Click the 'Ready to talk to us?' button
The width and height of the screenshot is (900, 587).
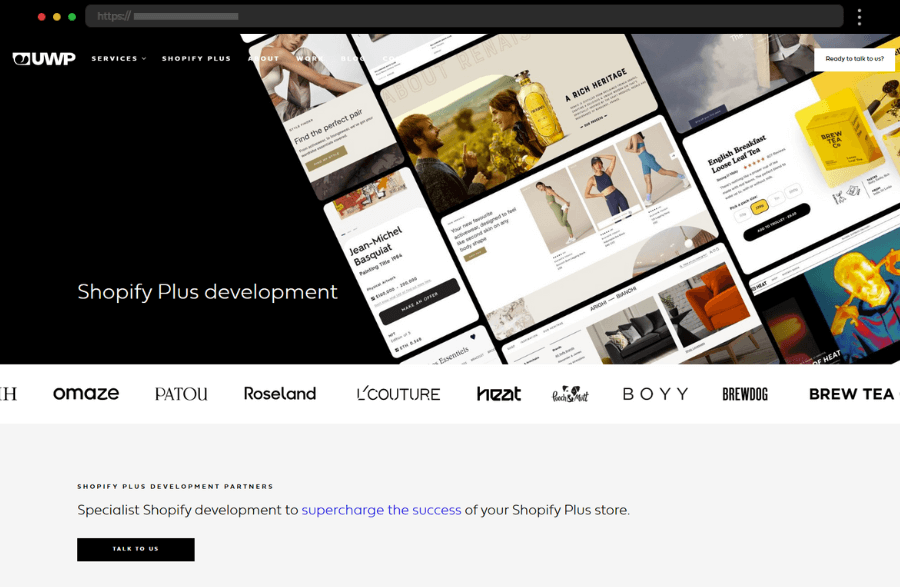(854, 59)
